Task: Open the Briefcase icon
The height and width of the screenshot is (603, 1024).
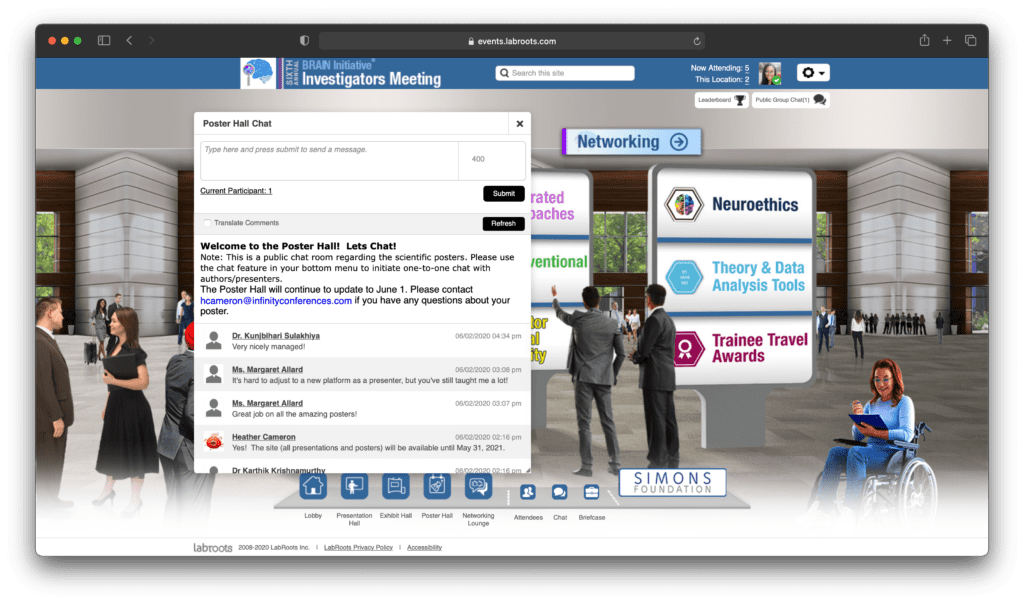Action: point(592,492)
